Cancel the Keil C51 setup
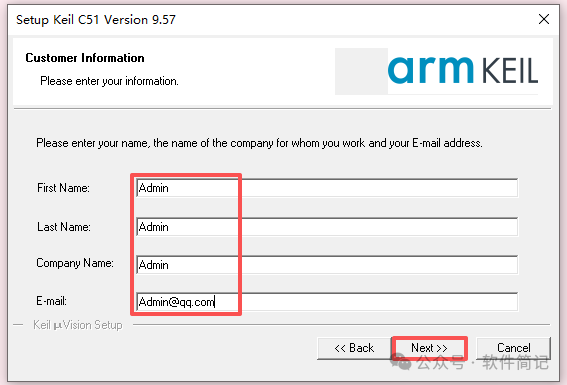Viewport: 567px width, 385px height. 513,348
